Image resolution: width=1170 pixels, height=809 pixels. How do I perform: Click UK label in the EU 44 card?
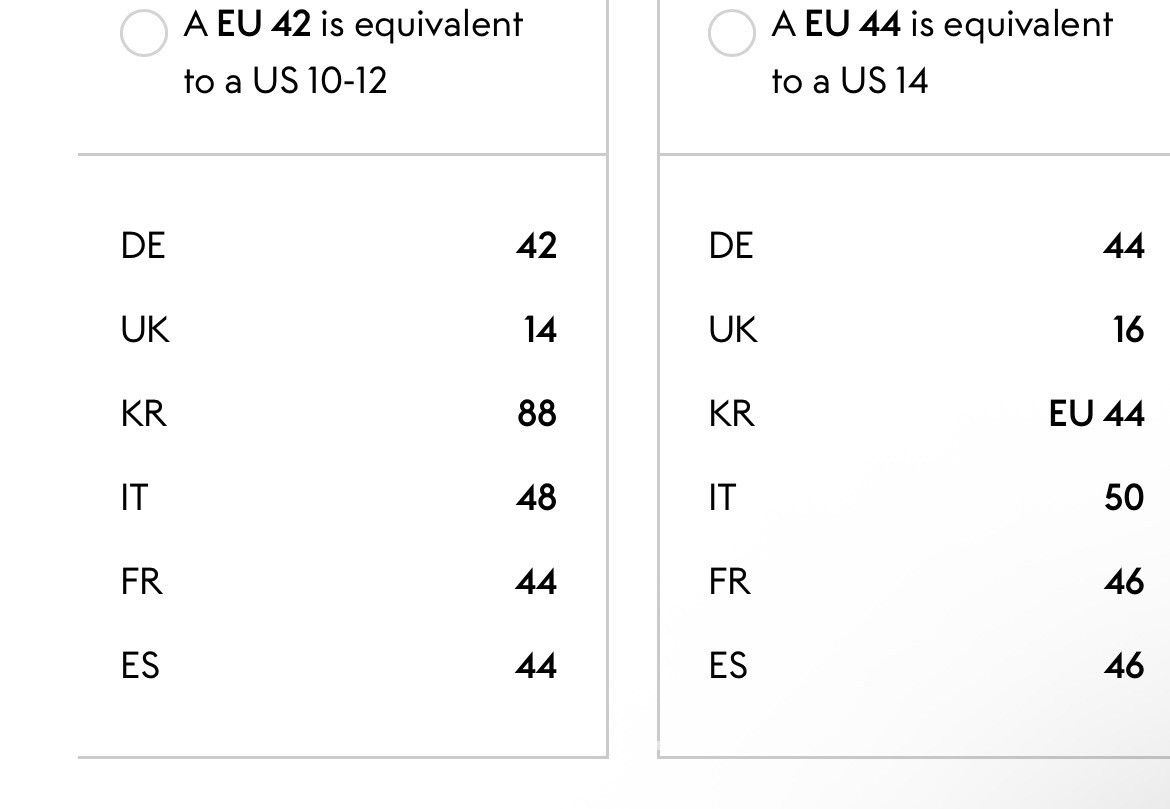click(733, 330)
